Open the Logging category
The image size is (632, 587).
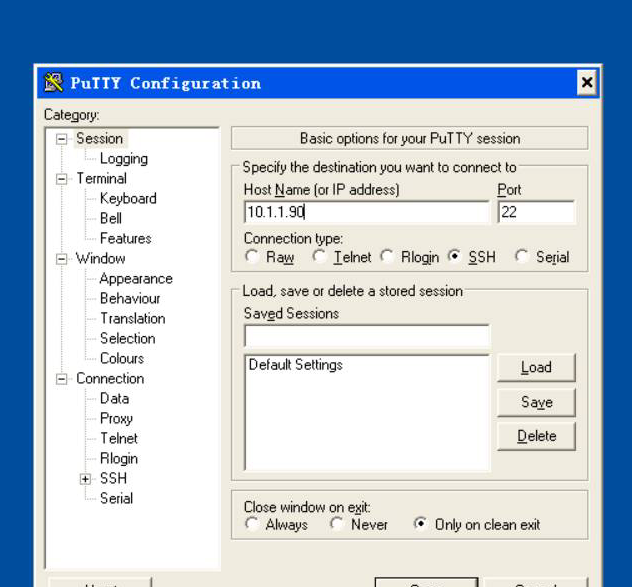(124, 159)
